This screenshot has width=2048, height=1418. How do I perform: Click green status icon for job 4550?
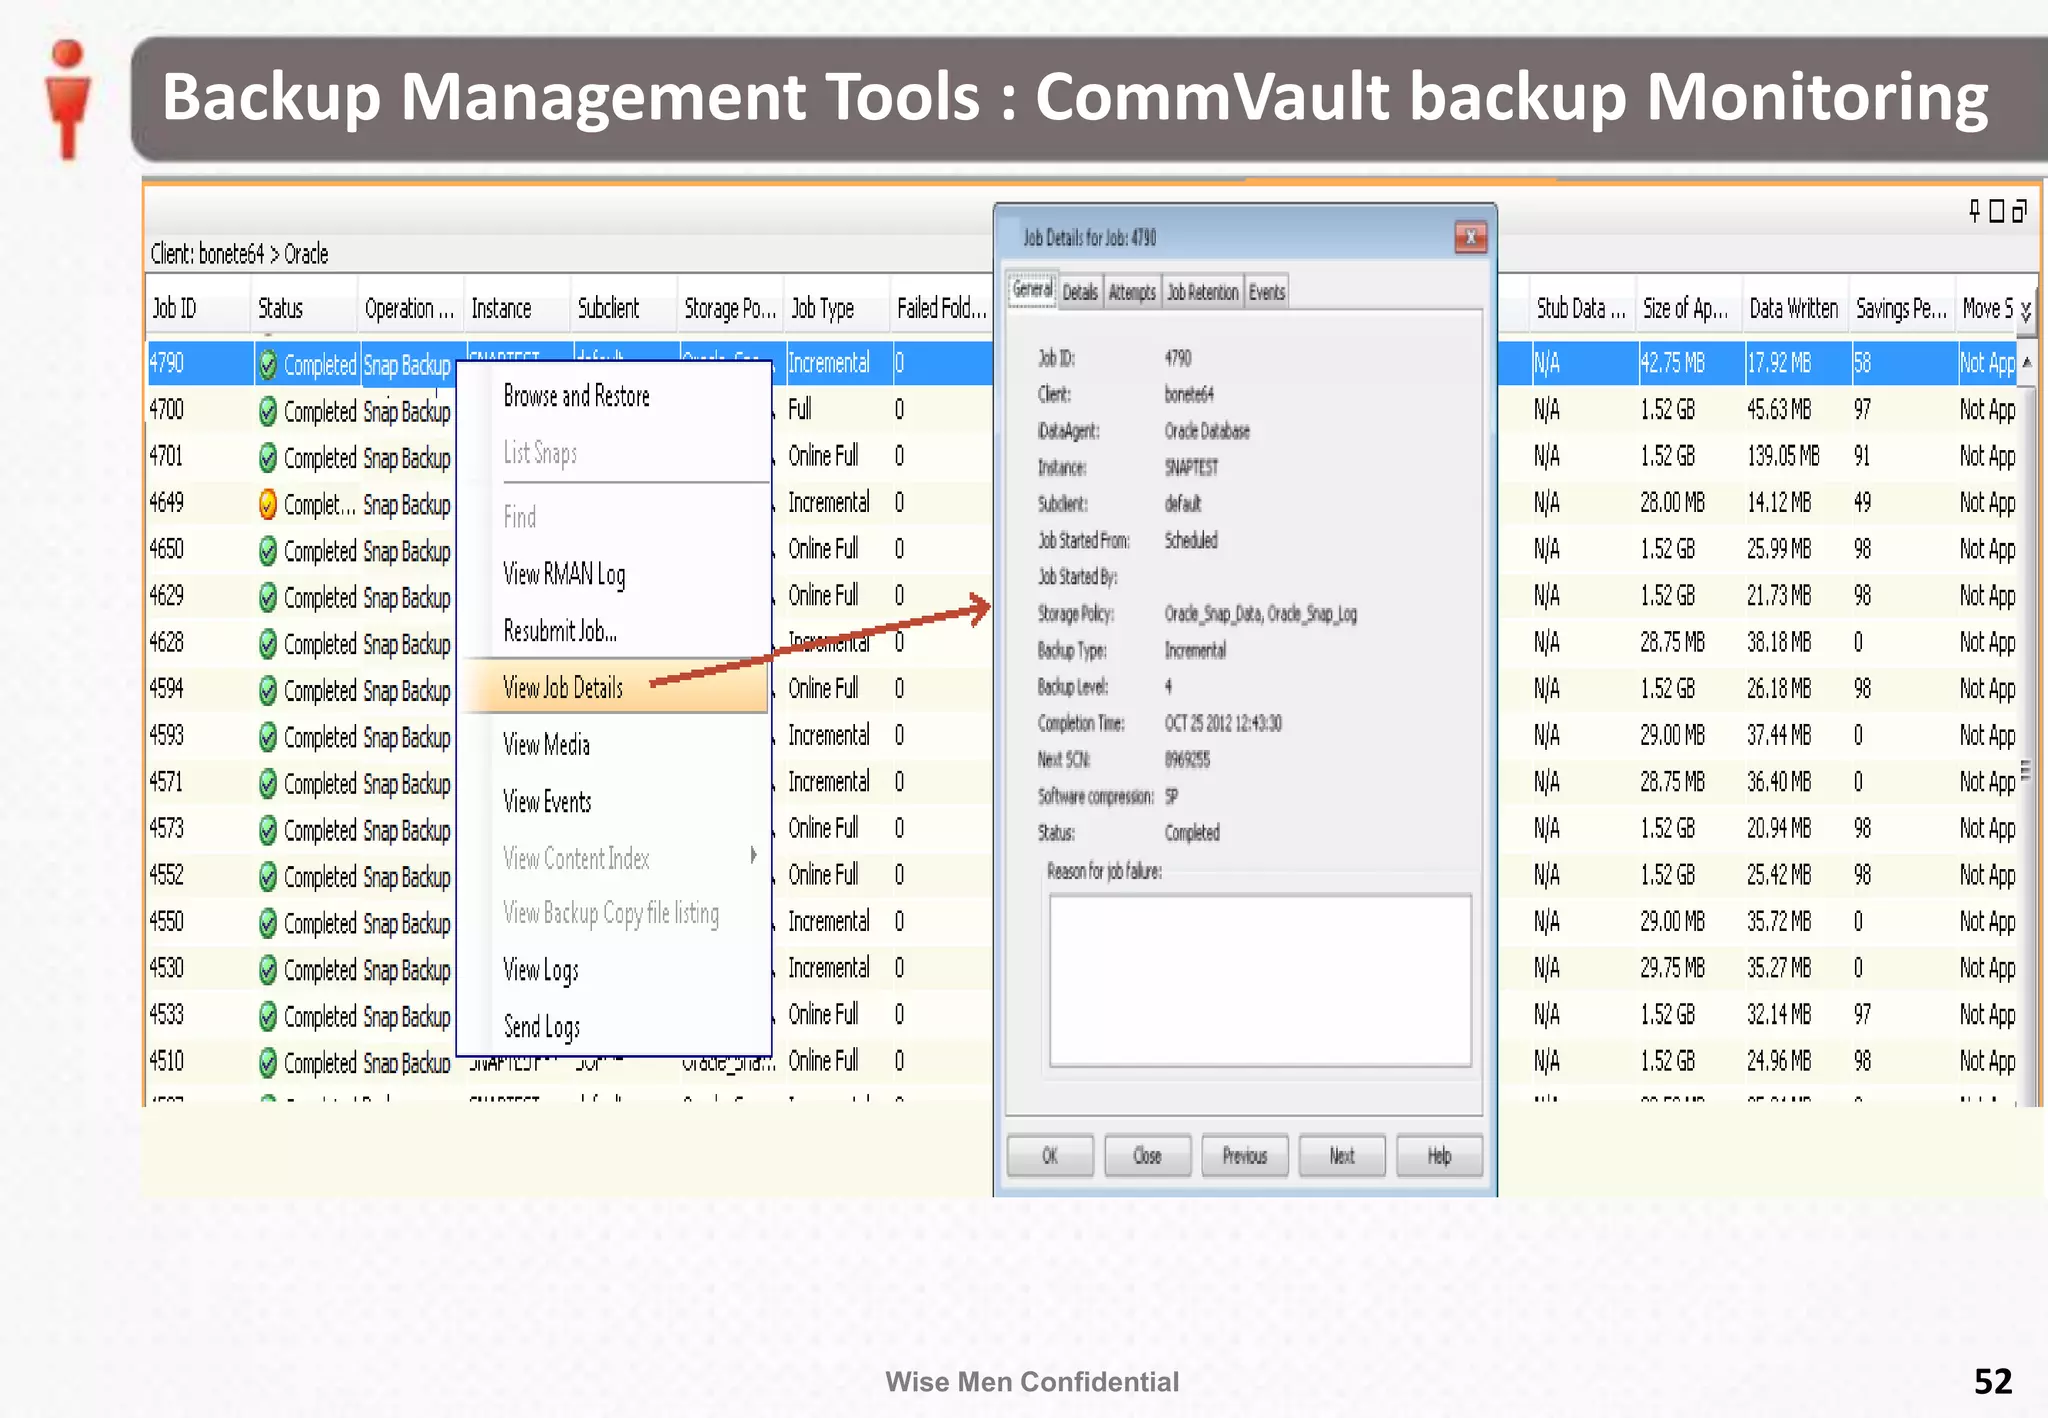click(267, 923)
